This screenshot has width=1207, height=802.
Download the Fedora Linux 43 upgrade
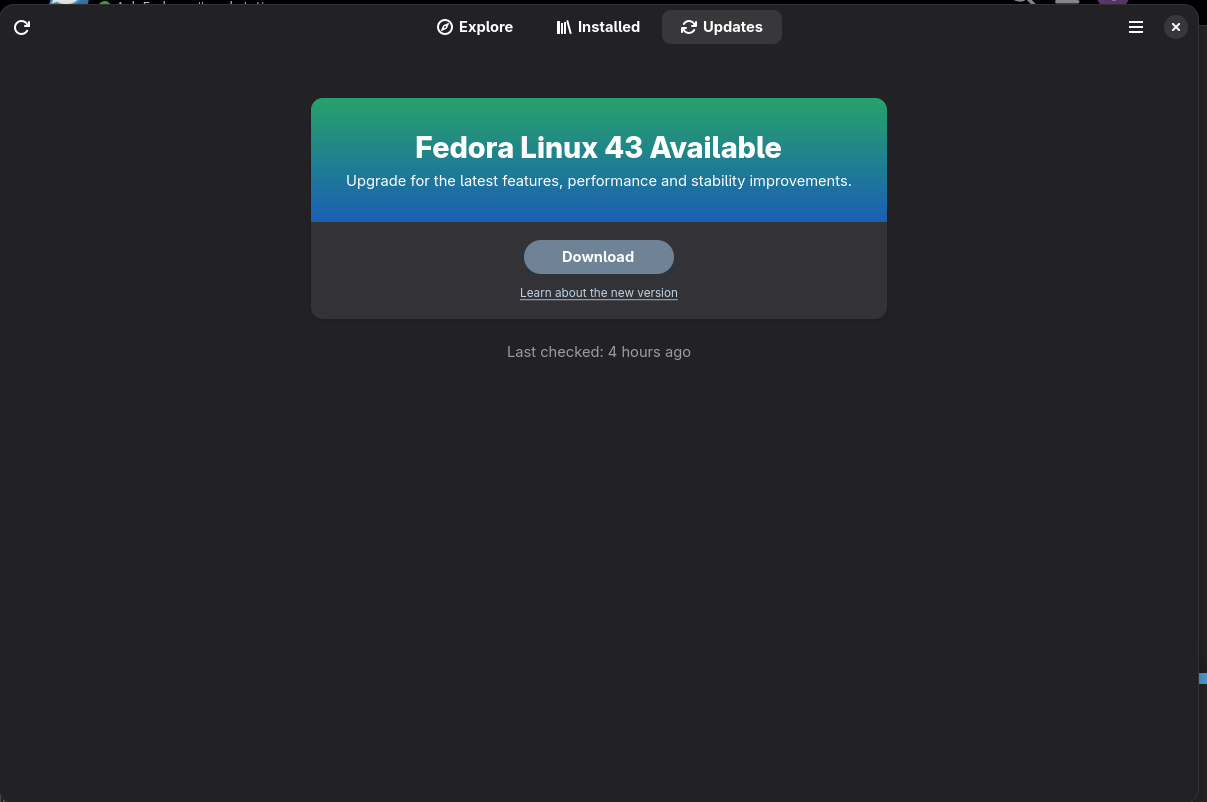599,257
